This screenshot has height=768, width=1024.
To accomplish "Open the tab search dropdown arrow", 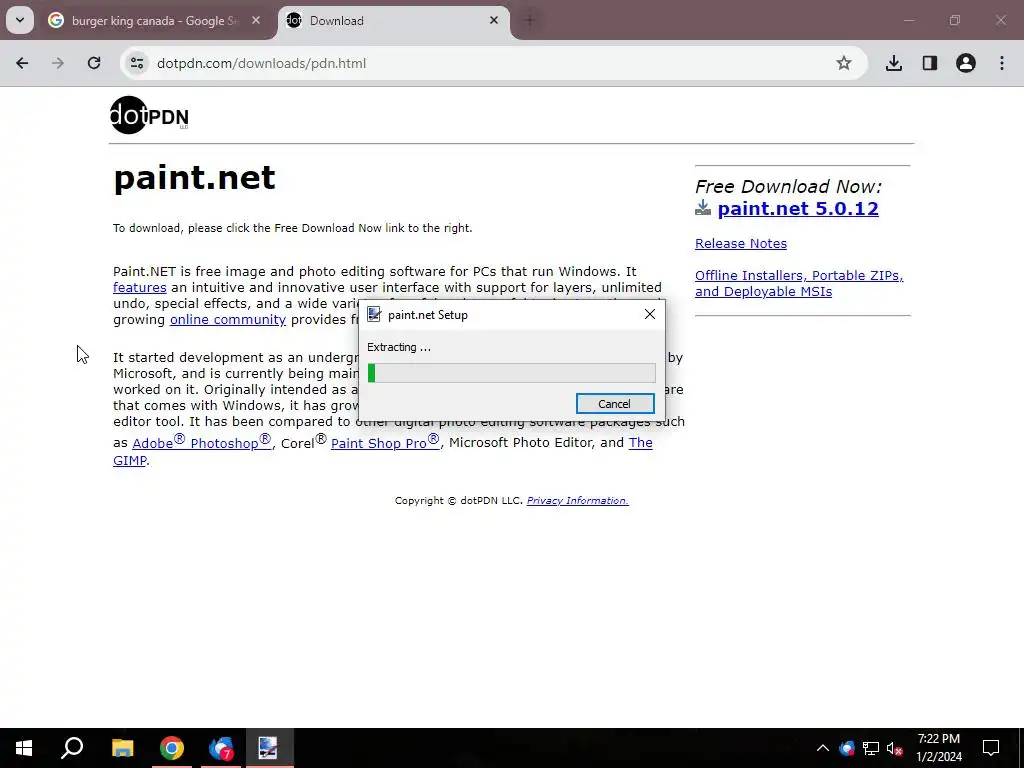I will point(20,20).
